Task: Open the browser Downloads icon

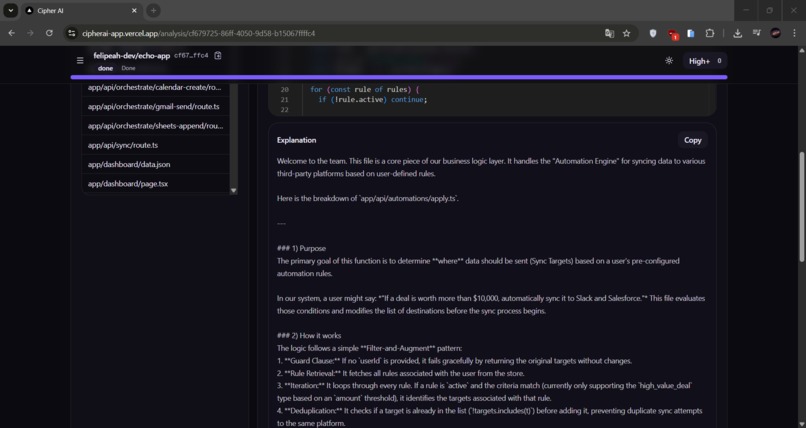Action: point(737,33)
